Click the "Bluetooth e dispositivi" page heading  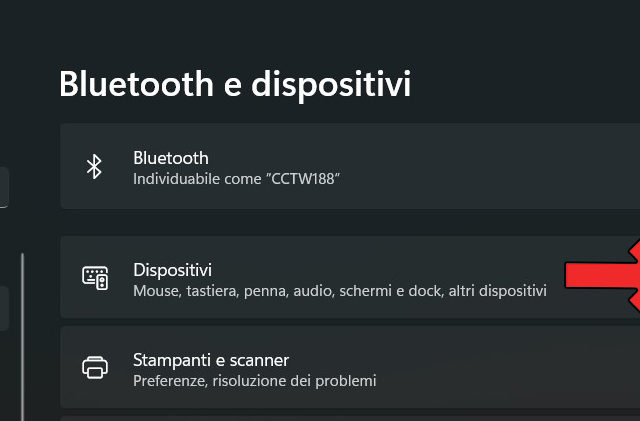click(235, 84)
